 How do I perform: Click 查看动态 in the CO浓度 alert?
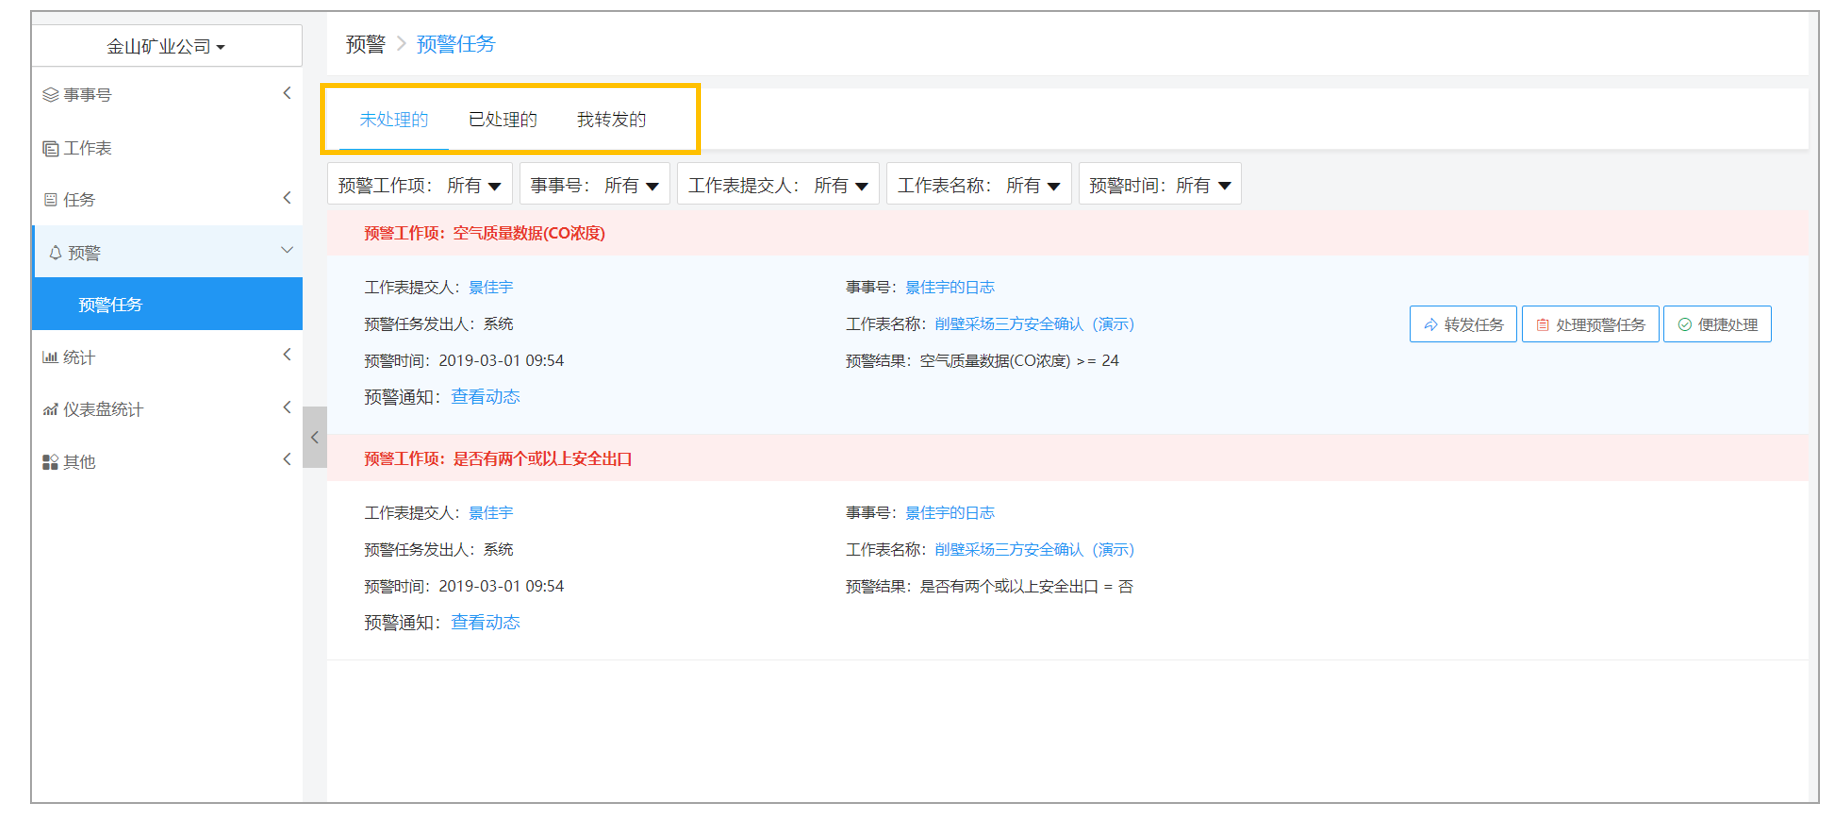click(x=485, y=397)
